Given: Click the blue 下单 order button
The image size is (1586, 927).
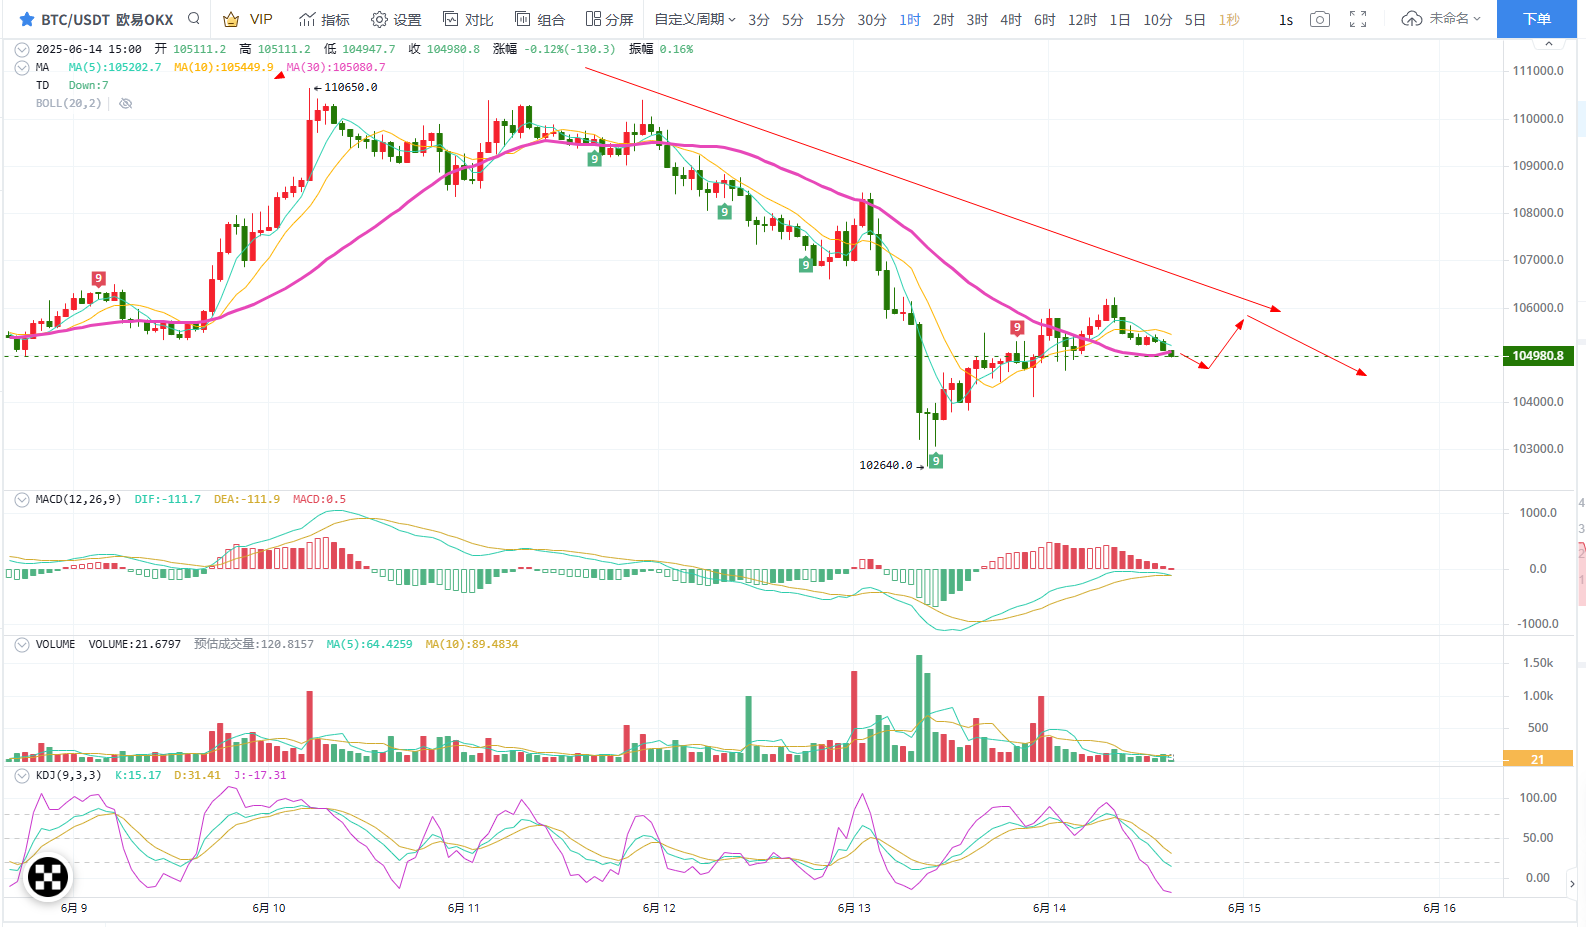Looking at the screenshot, I should [x=1536, y=19].
